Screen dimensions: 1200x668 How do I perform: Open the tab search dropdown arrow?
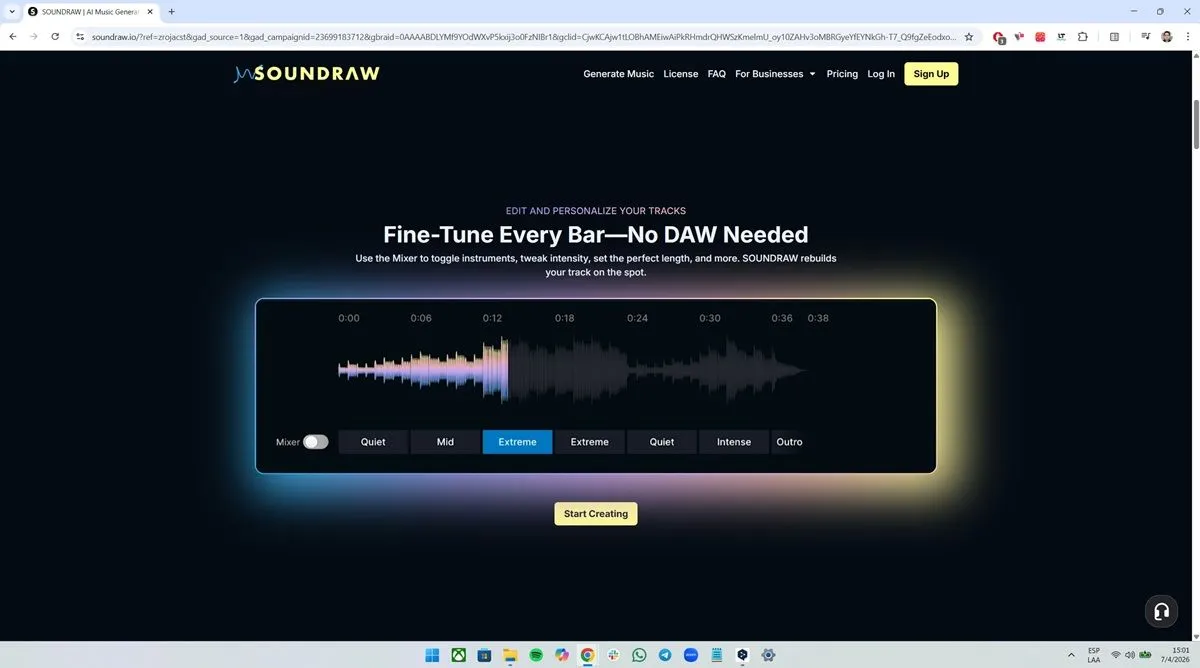[x=10, y=11]
